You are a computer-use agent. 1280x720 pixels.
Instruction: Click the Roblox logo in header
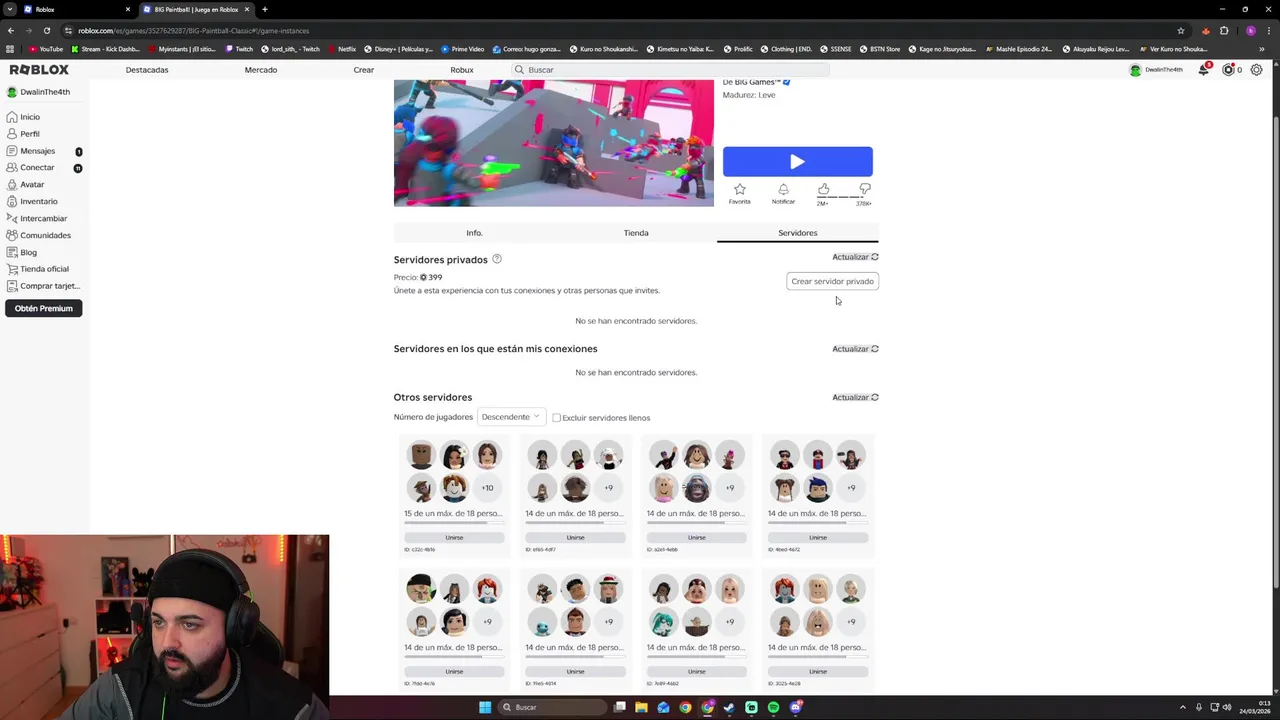point(39,70)
